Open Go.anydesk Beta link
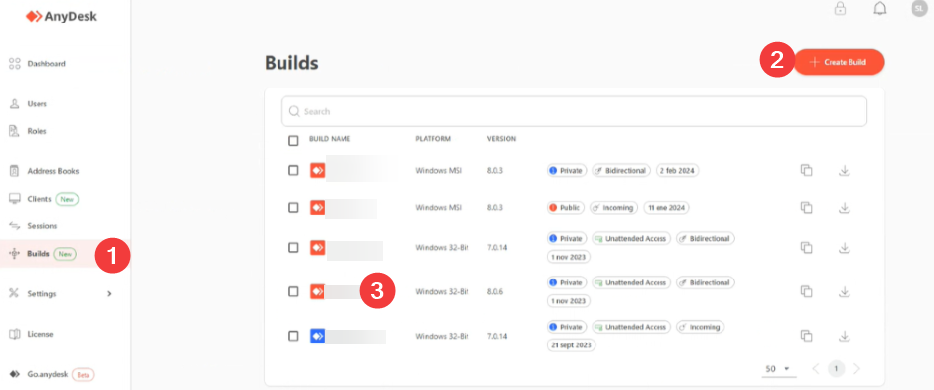The width and height of the screenshot is (934, 390). [x=52, y=375]
